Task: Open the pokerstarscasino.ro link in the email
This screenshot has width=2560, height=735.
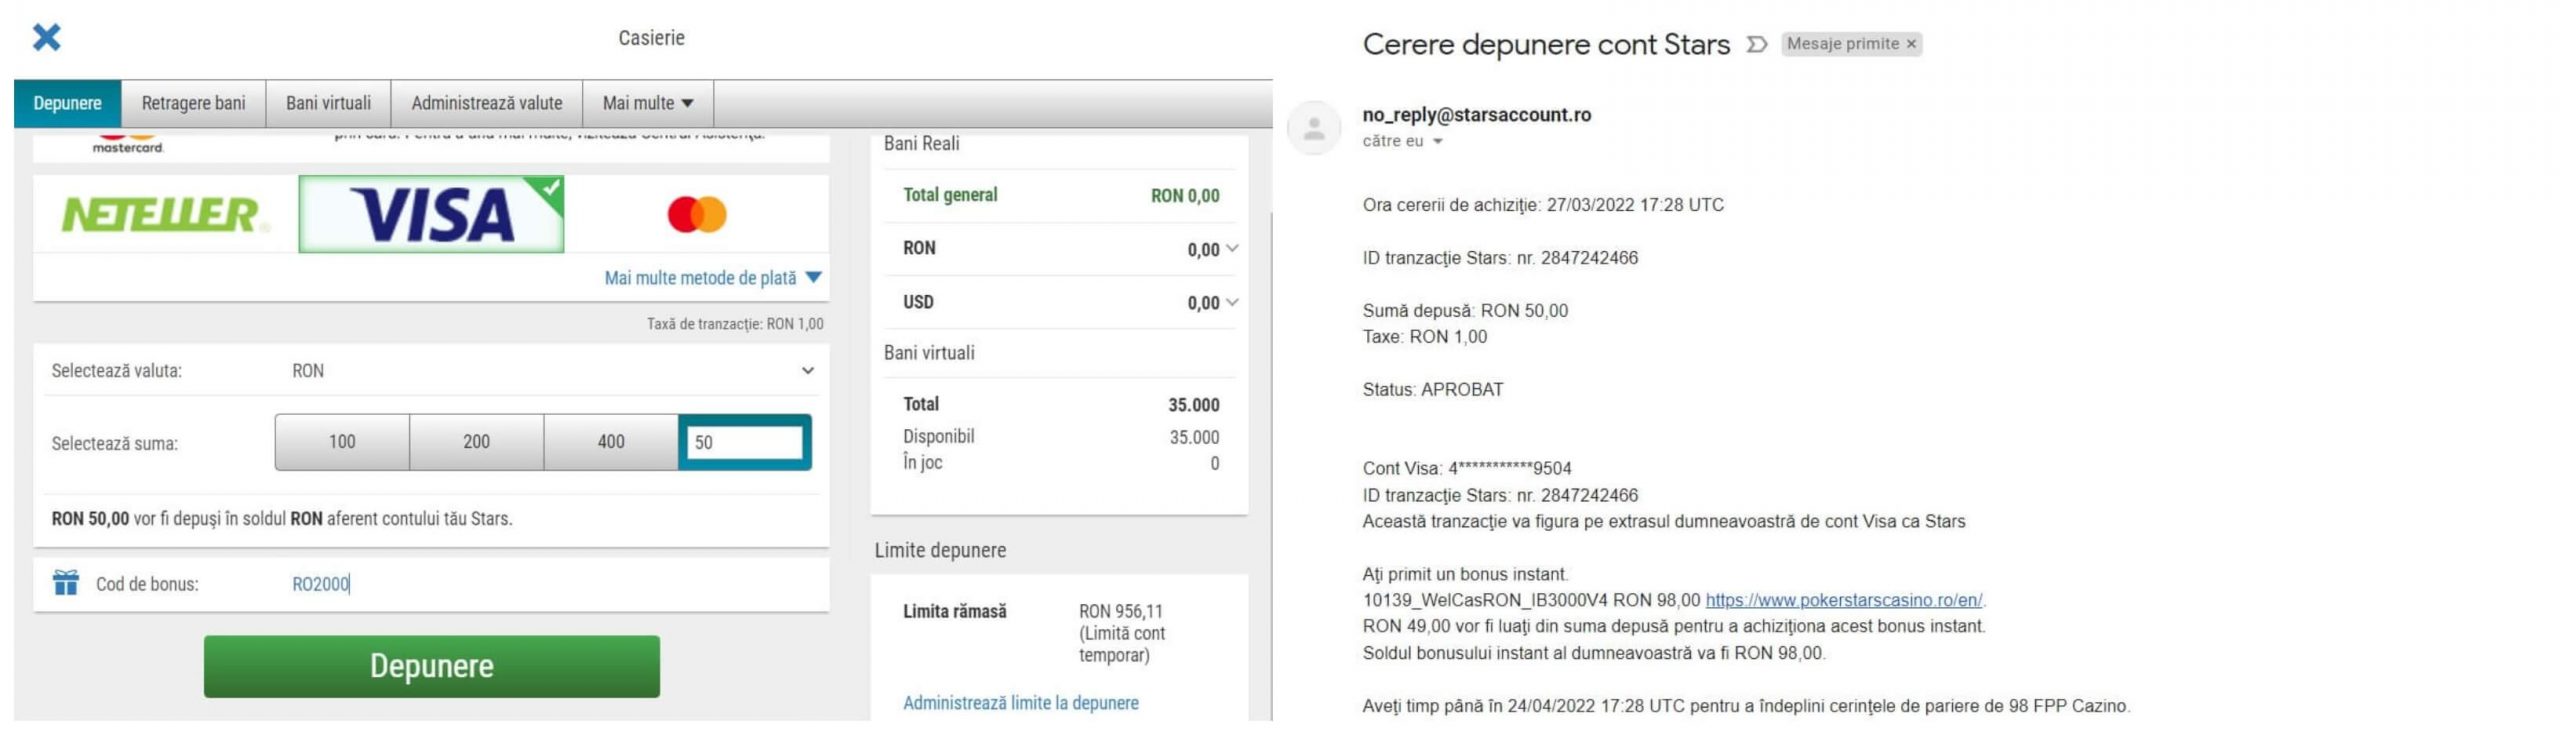Action: (x=1844, y=600)
